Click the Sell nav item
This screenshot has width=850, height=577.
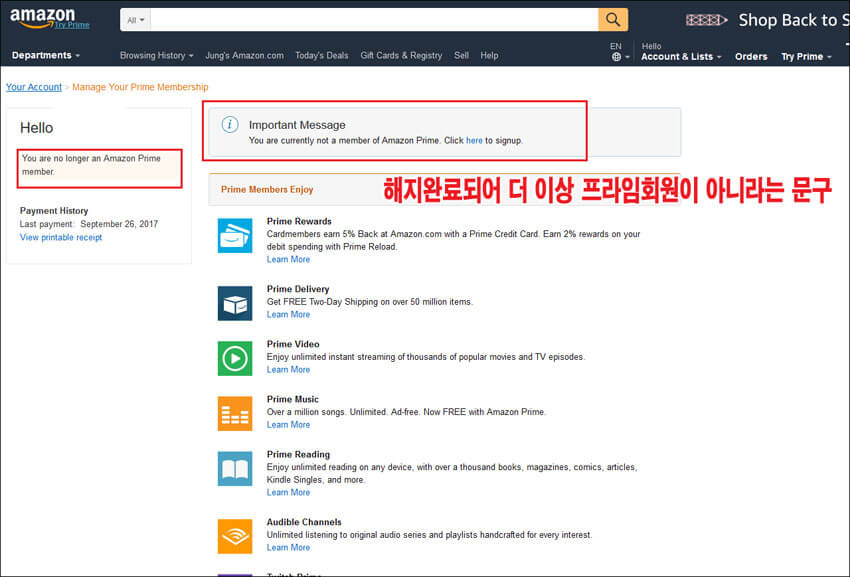pyautogui.click(x=461, y=55)
